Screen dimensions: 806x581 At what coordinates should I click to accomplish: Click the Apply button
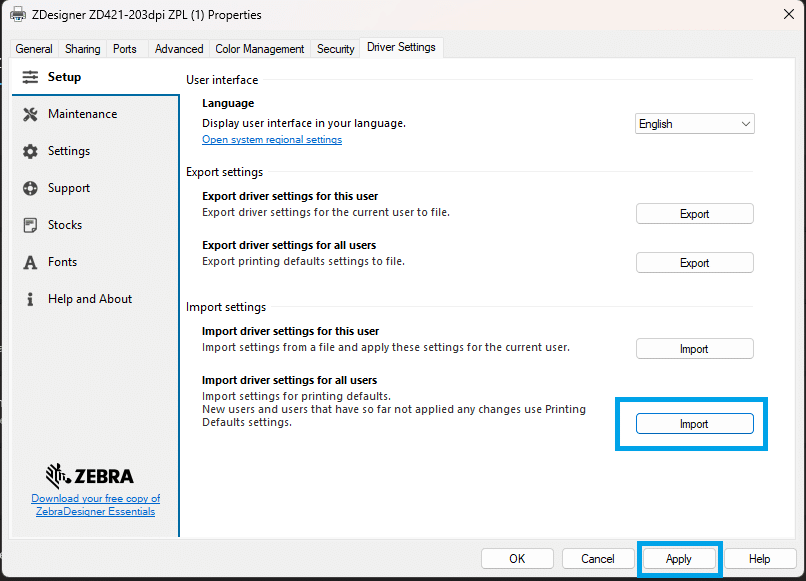tap(679, 559)
